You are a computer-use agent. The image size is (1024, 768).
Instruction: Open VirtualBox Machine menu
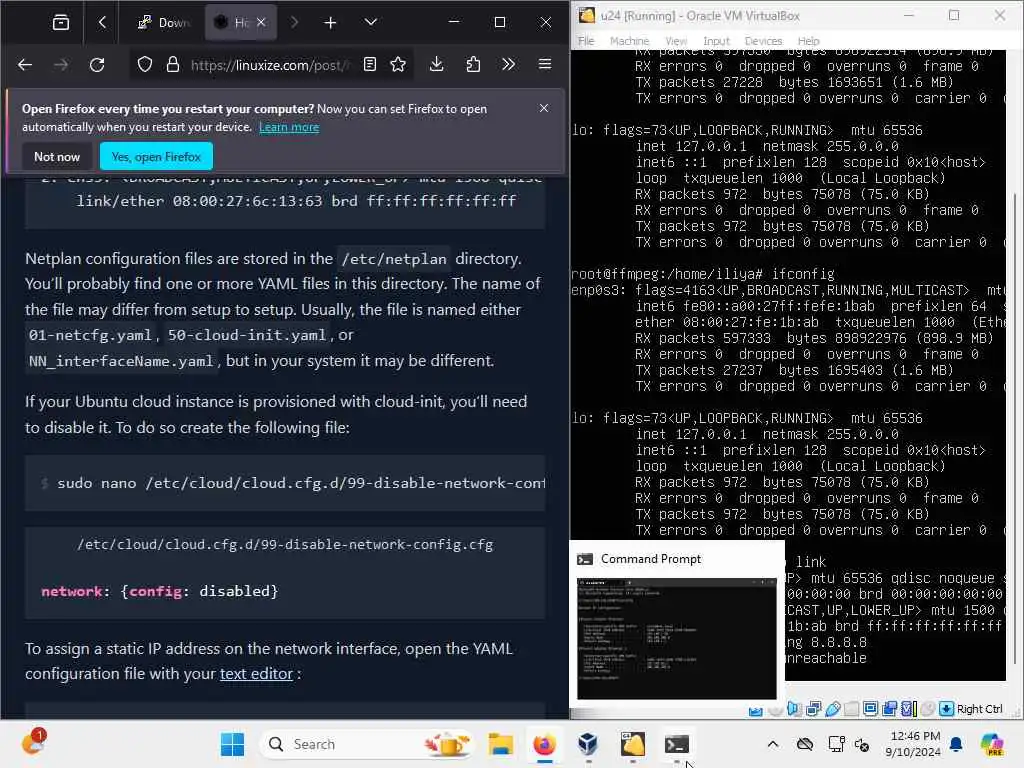coord(629,40)
